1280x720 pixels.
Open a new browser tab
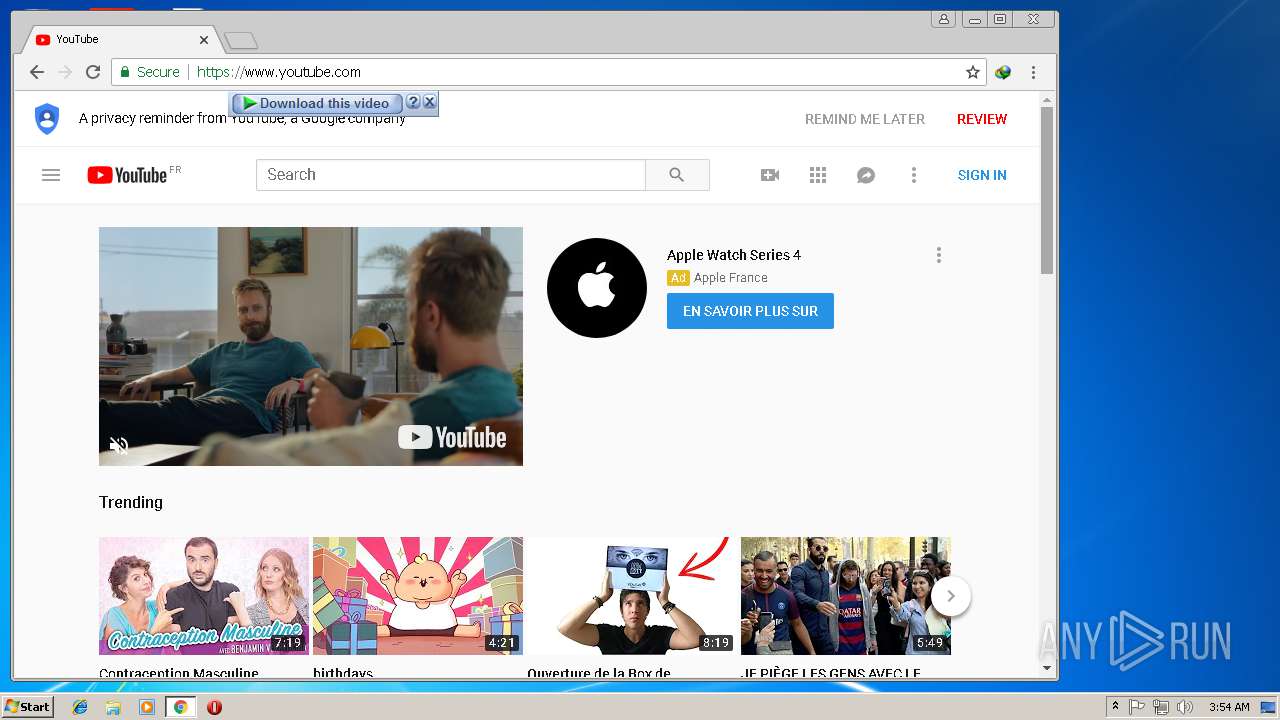pyautogui.click(x=241, y=40)
